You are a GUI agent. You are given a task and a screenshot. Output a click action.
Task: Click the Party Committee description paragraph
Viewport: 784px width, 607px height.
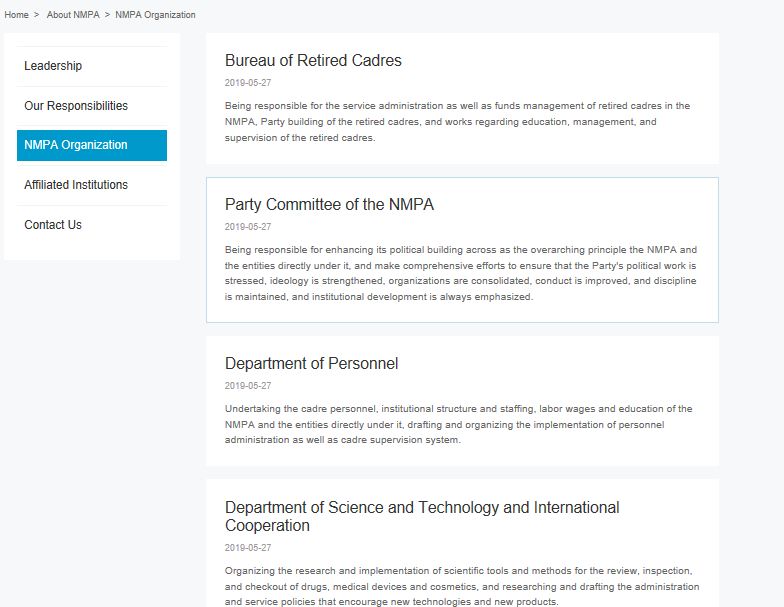[460, 273]
